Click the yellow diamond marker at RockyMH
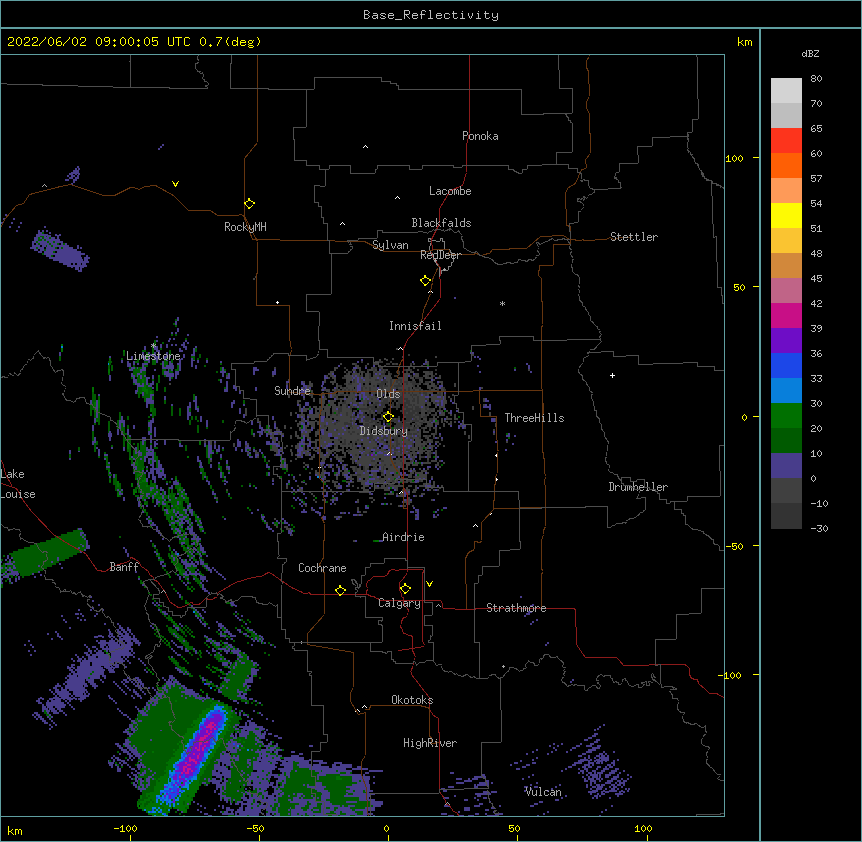The image size is (862, 842). [249, 204]
